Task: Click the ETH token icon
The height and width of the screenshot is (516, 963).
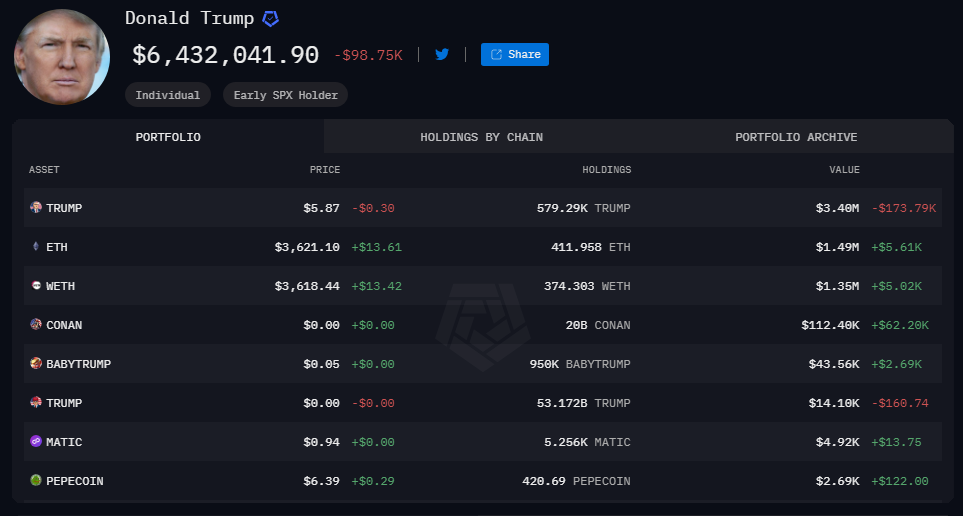Action: coord(36,247)
